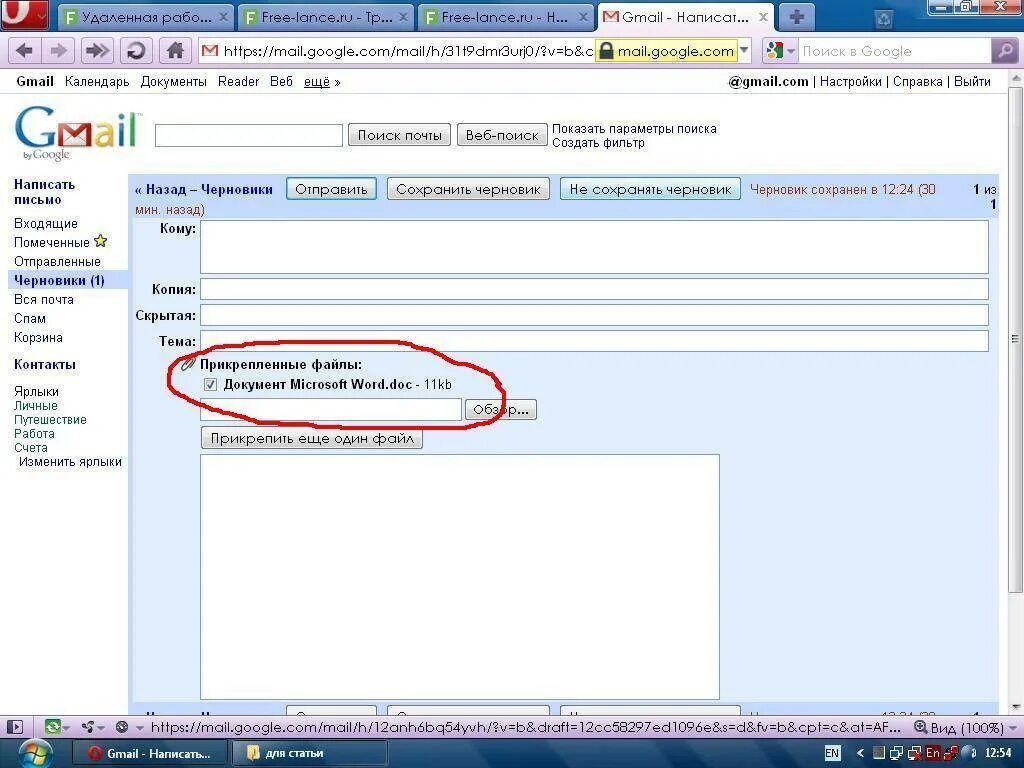Image resolution: width=1024 pixels, height=768 pixels.
Task: Click the Обзор... file browse button
Action: [501, 409]
